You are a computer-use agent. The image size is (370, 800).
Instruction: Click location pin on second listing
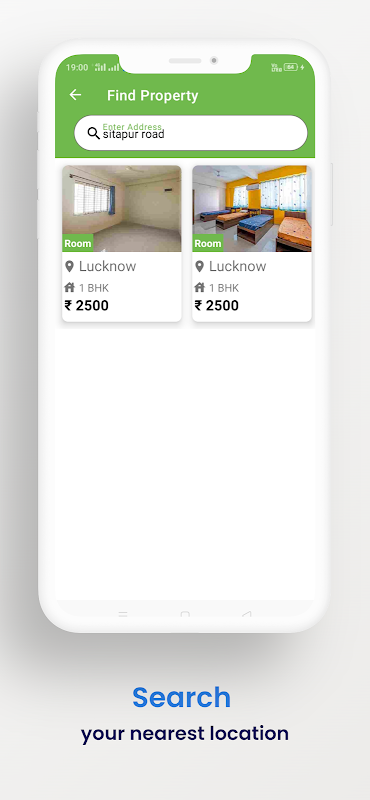(200, 266)
